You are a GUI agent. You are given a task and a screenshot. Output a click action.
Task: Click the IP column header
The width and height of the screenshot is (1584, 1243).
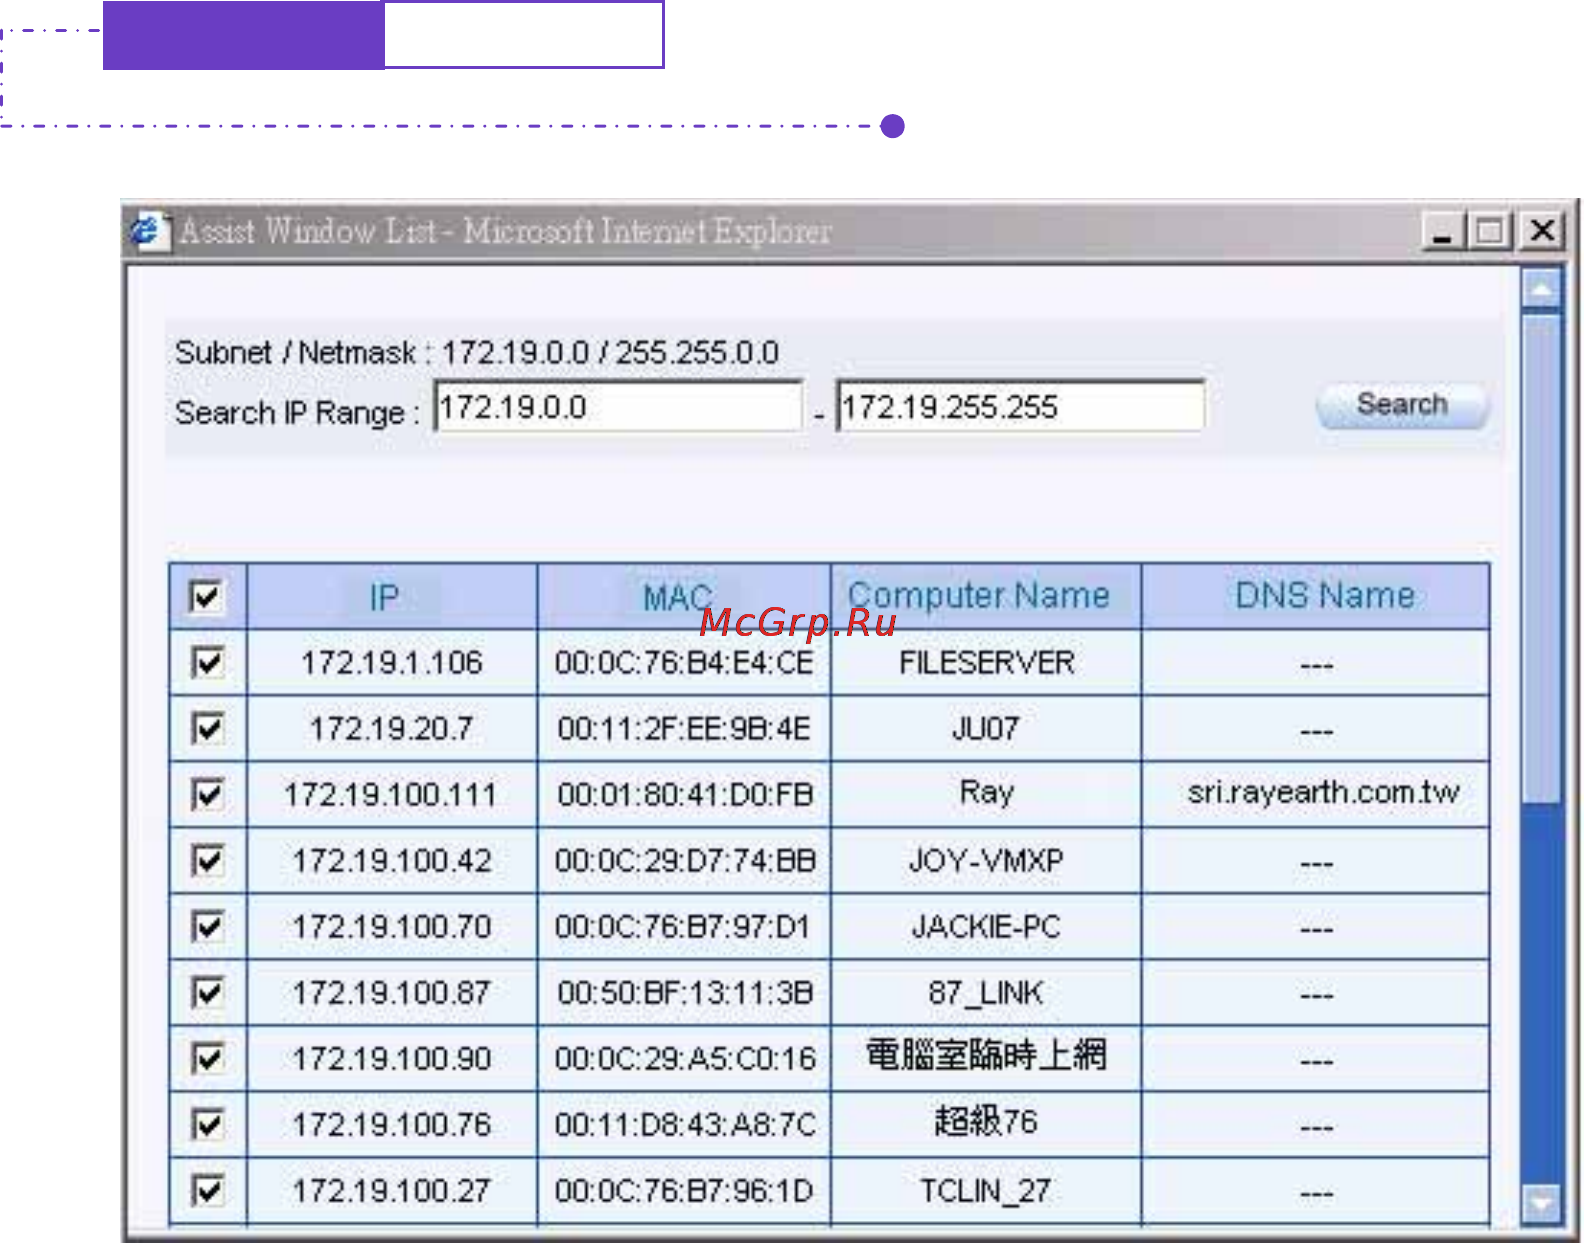click(391, 597)
